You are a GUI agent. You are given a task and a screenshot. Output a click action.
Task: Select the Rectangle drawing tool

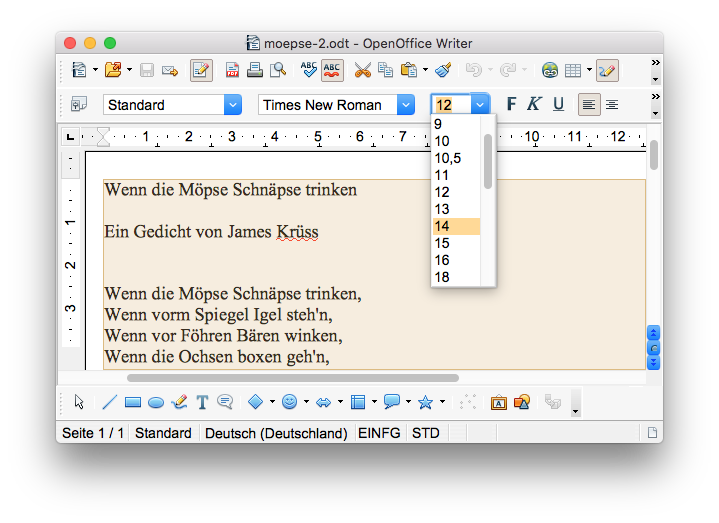133,402
